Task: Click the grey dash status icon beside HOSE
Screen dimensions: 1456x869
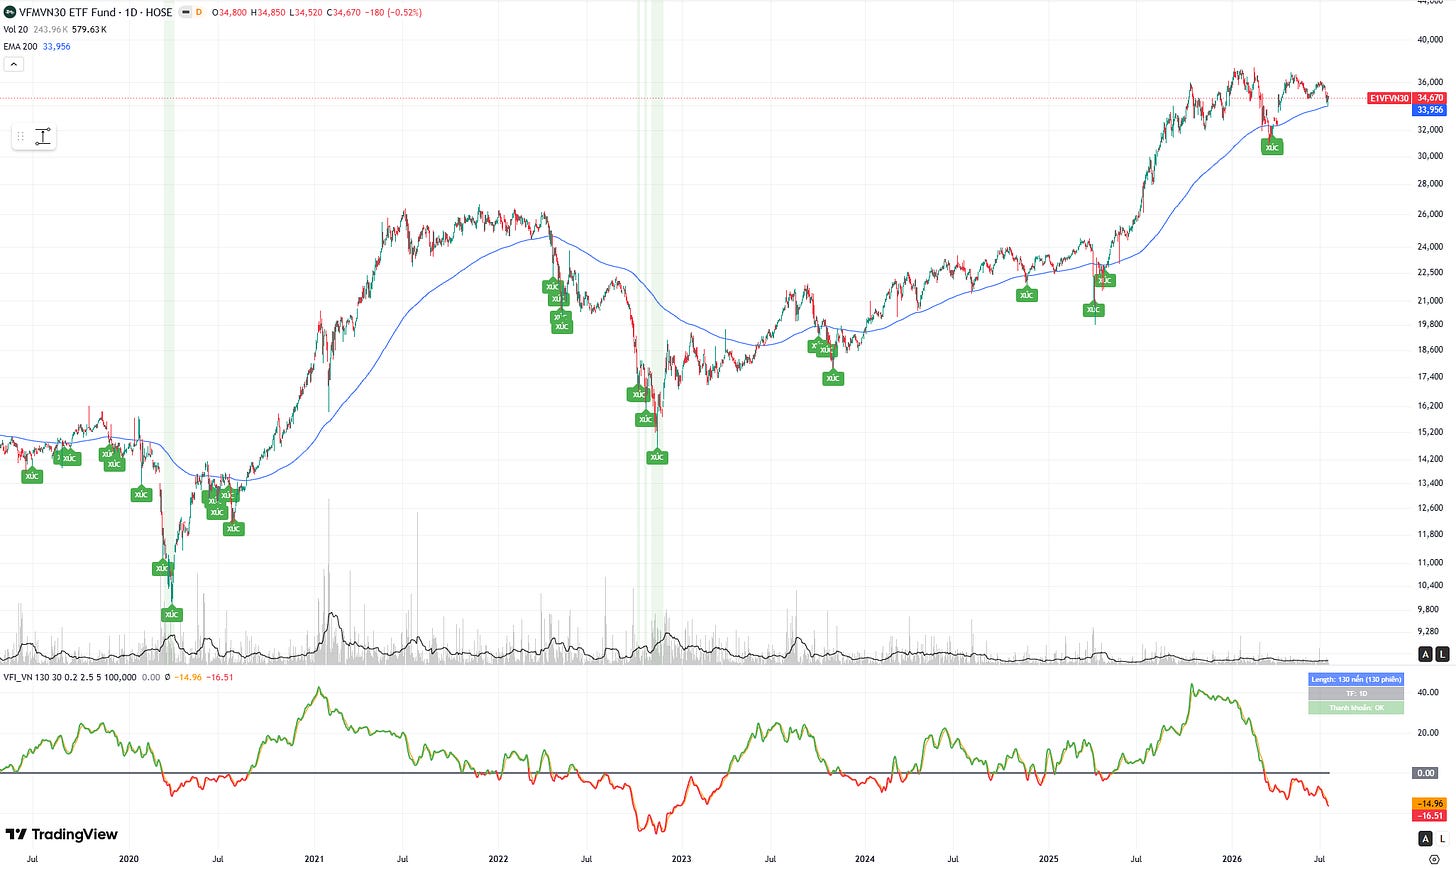Action: (185, 12)
